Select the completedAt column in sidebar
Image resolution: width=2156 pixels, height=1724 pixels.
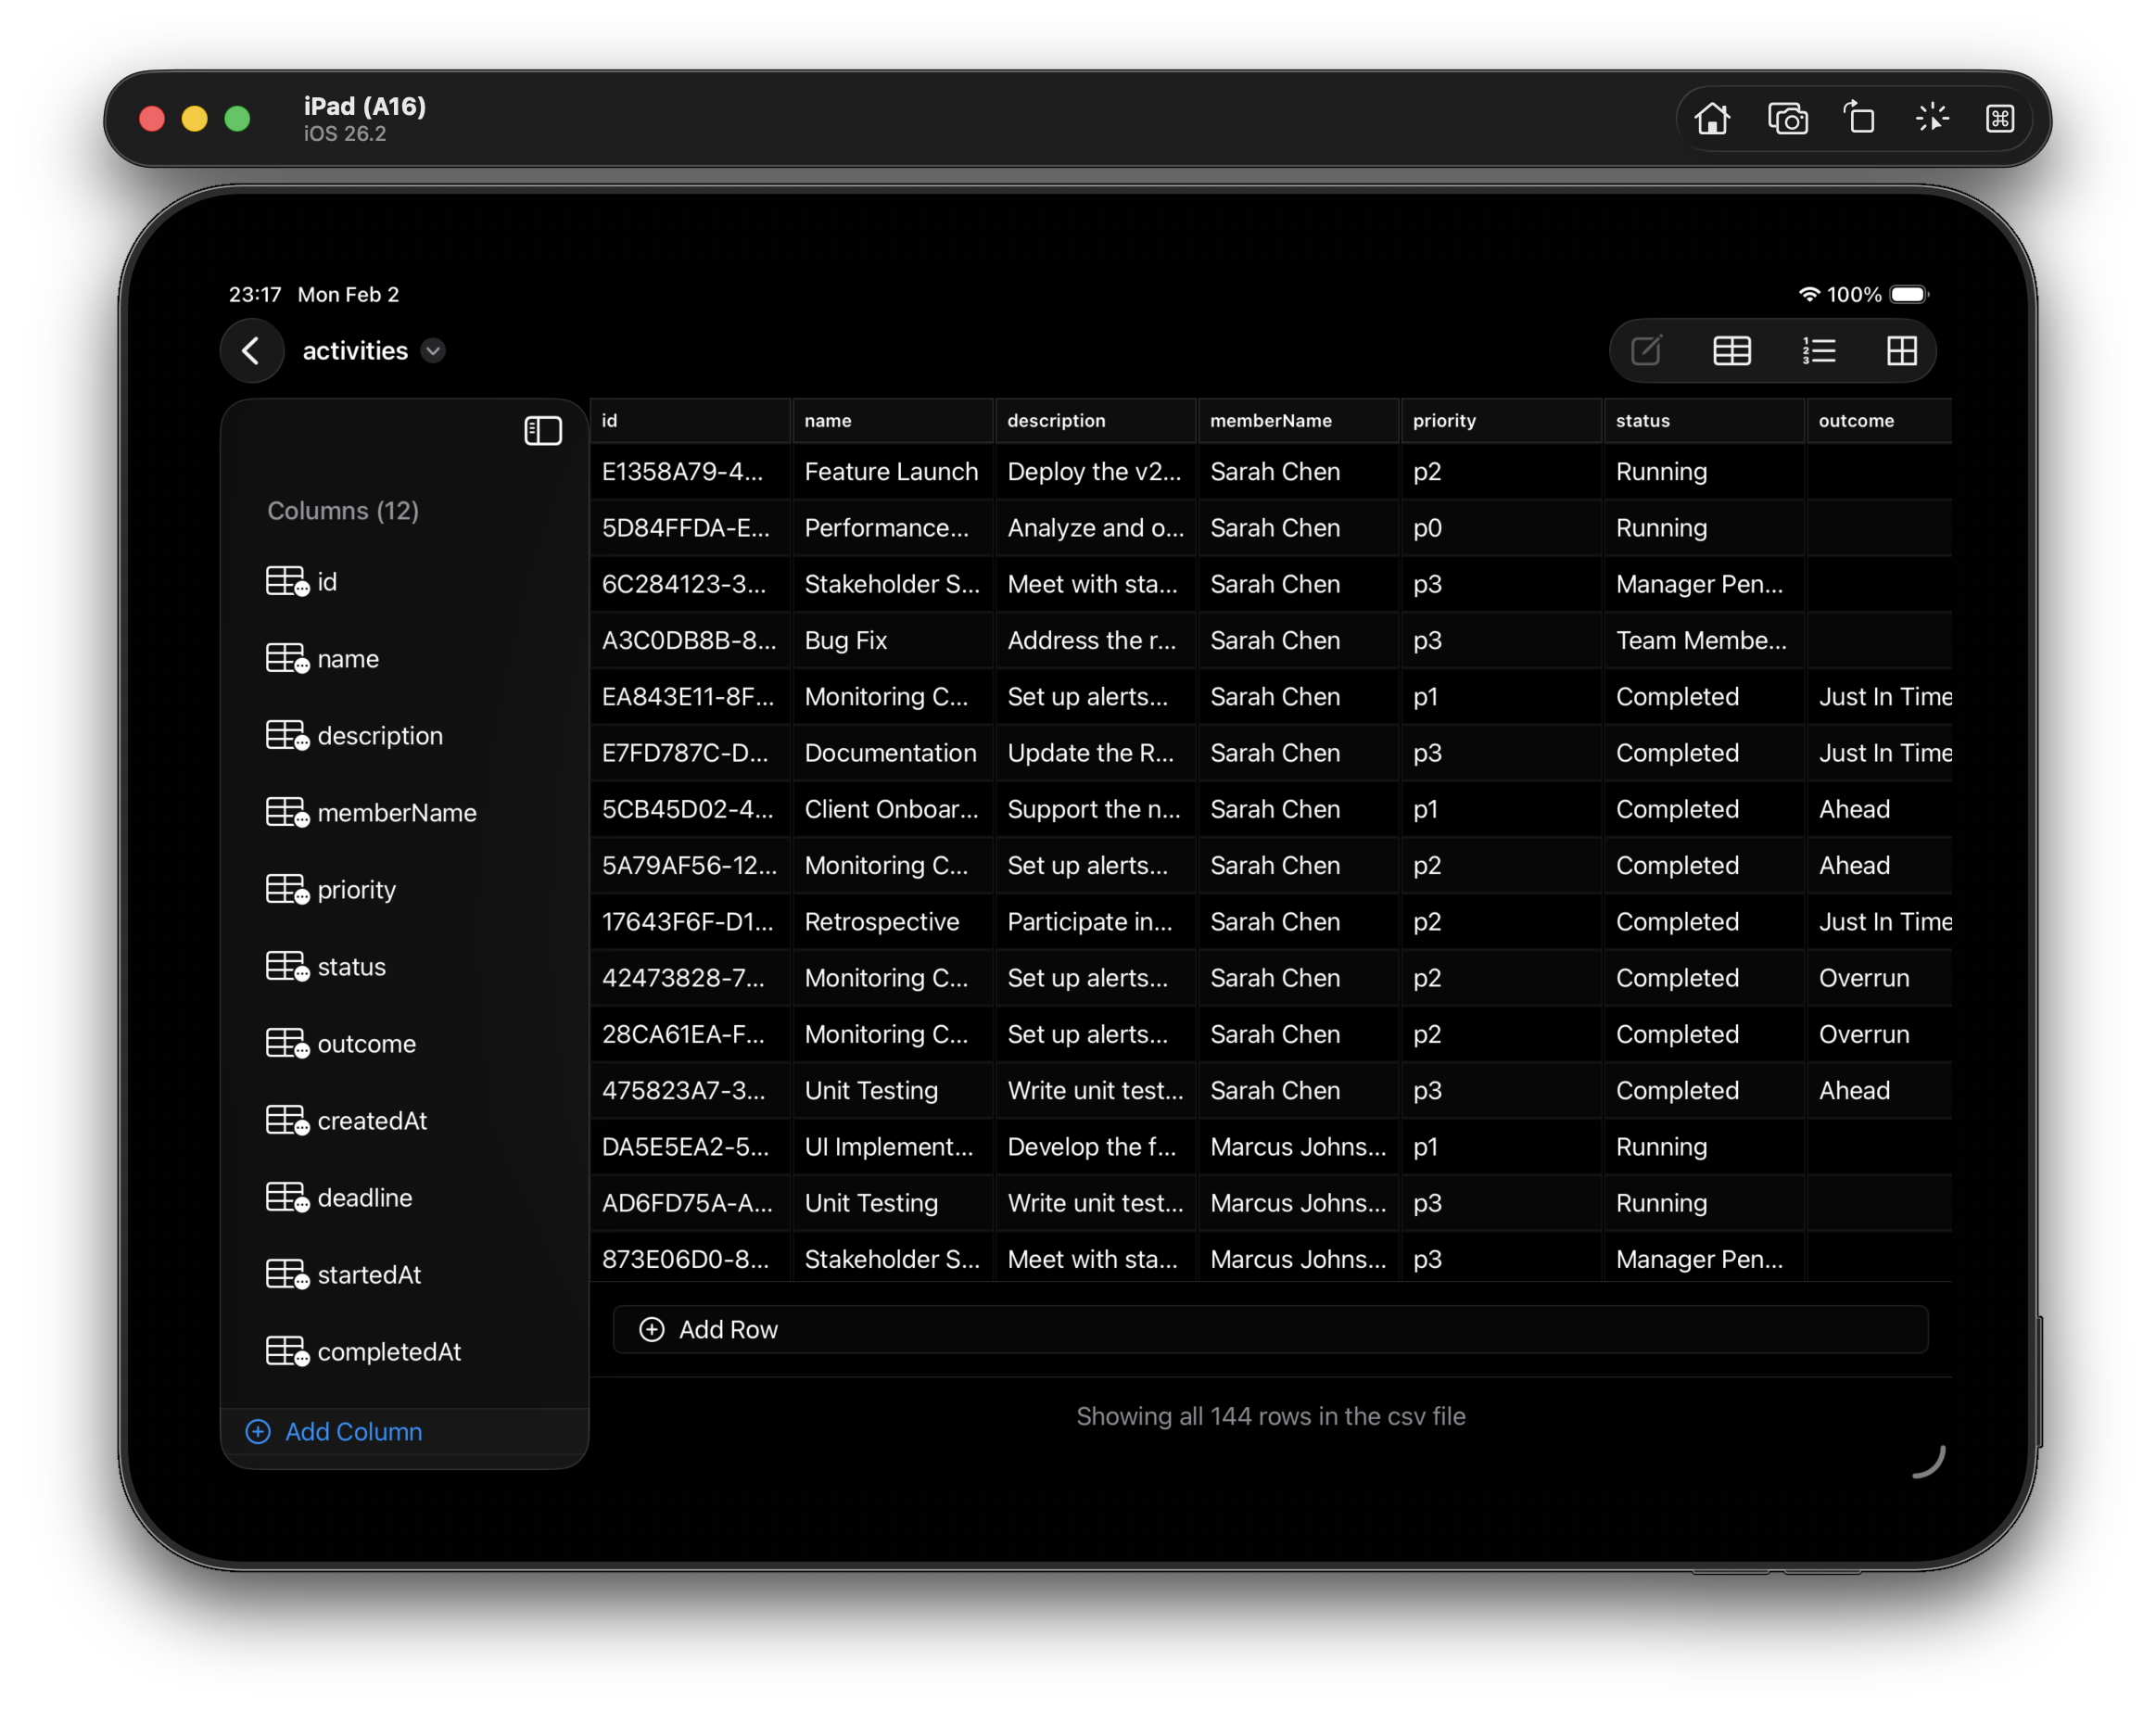[388, 1351]
